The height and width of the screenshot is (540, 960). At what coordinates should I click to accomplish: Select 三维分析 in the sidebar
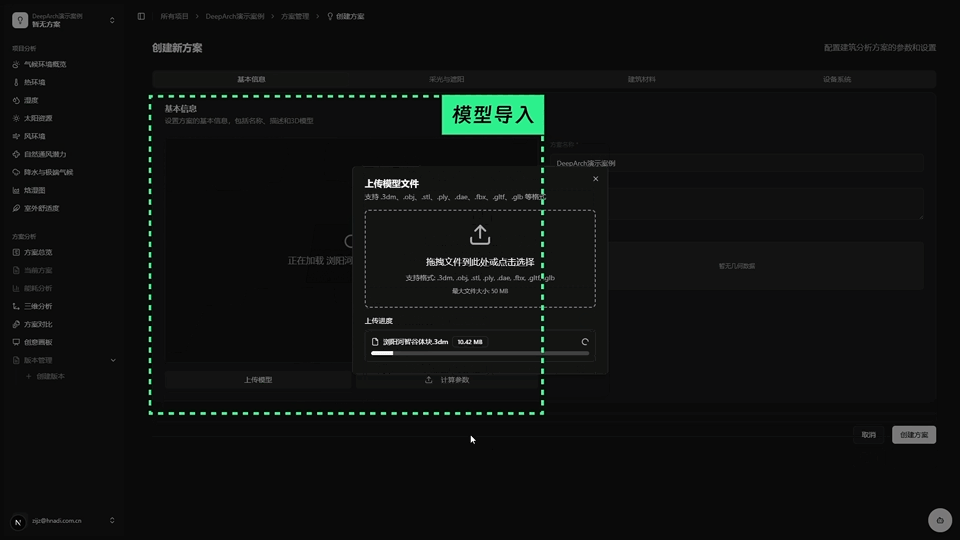click(x=38, y=306)
